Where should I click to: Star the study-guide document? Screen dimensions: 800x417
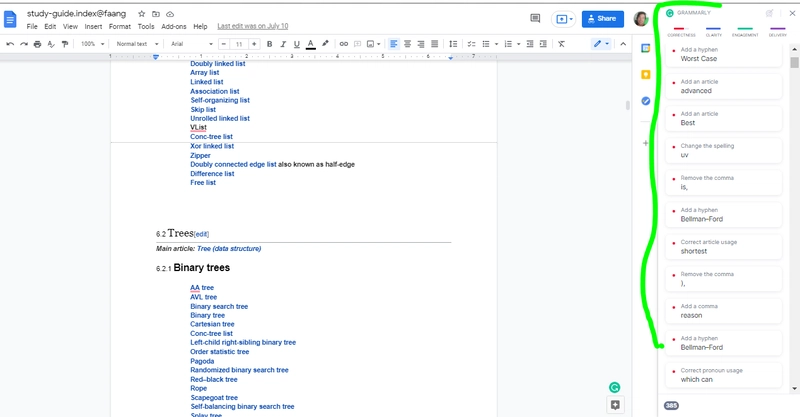coord(142,14)
